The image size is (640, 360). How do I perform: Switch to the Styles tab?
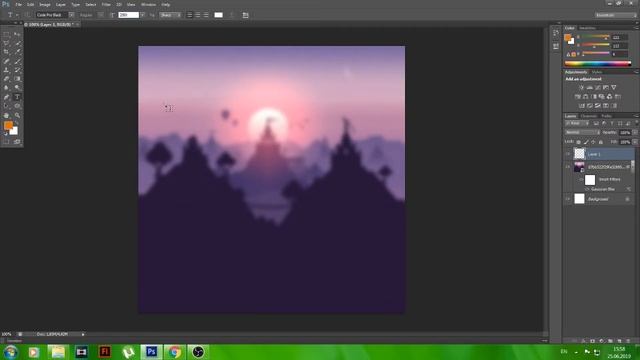(x=597, y=72)
